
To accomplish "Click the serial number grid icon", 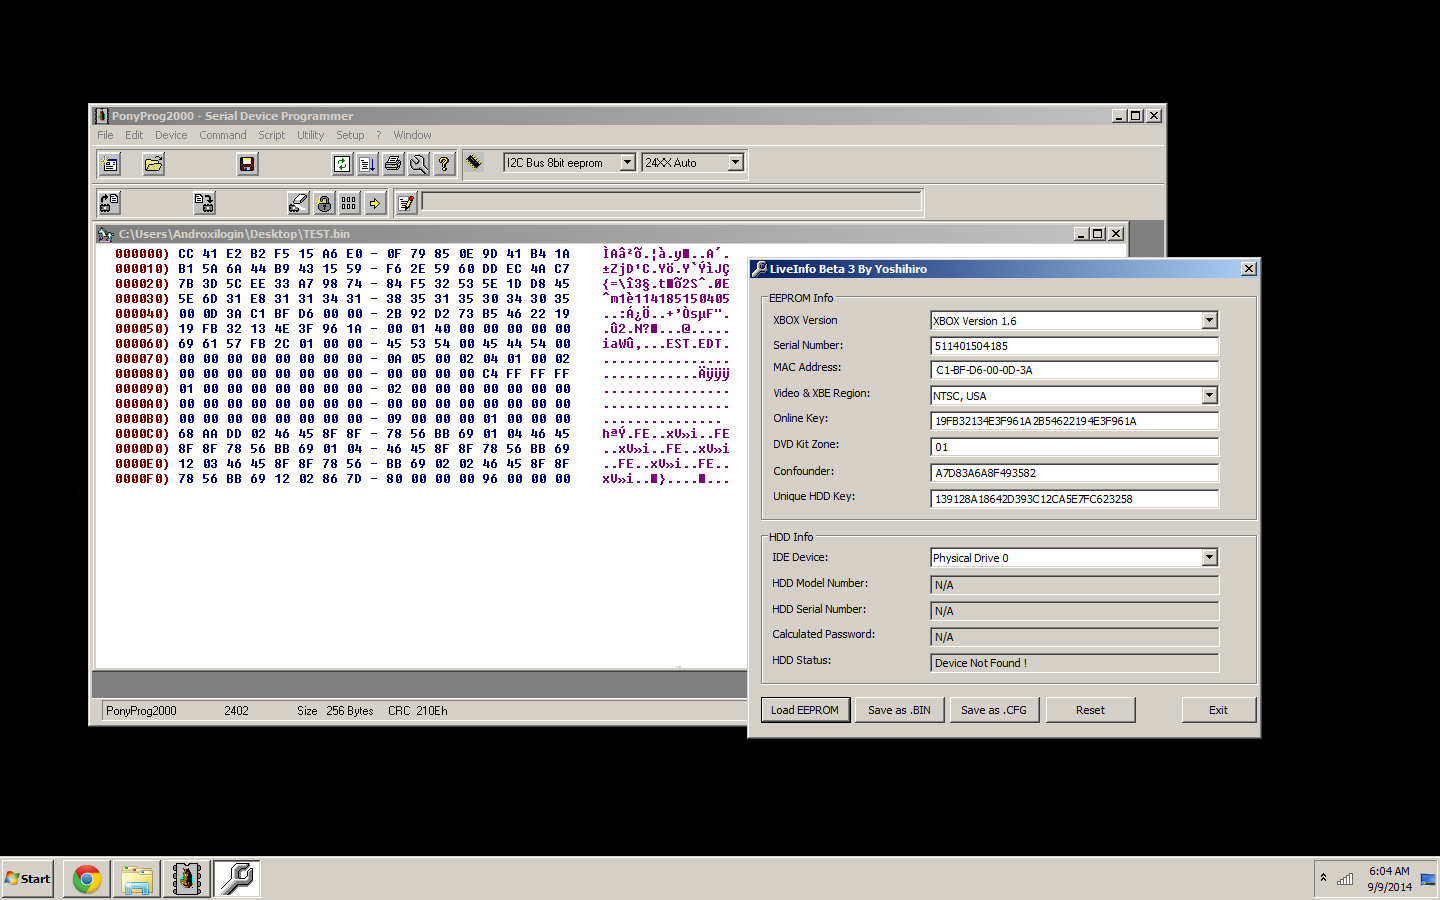I will point(349,203).
